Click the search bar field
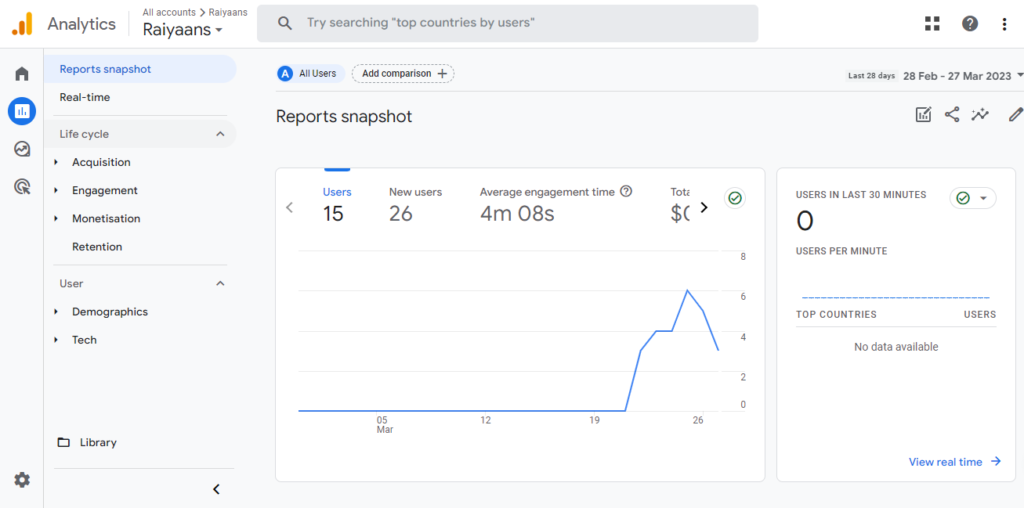1024x508 pixels. pyautogui.click(x=507, y=23)
